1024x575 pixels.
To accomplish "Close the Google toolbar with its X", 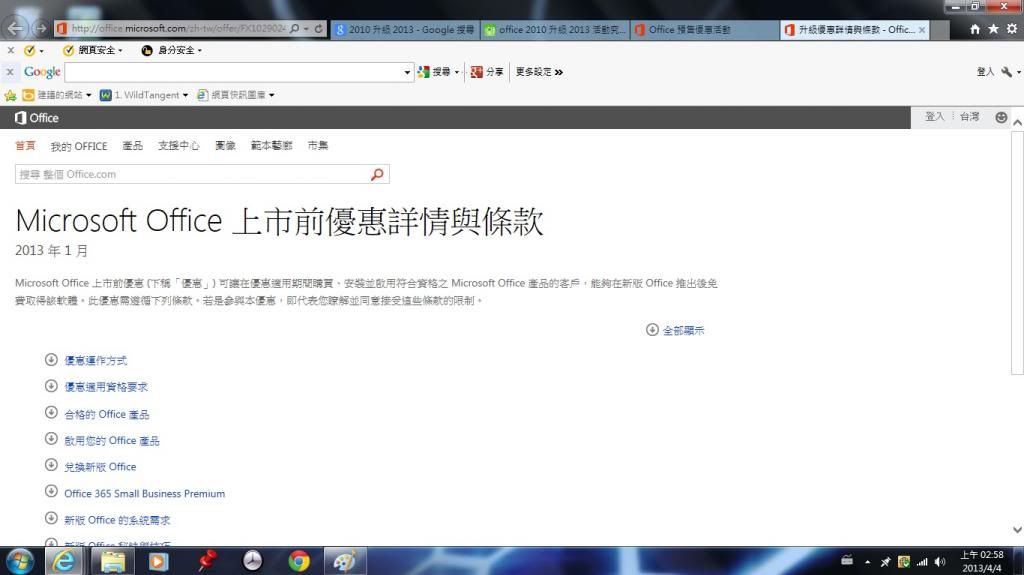I will (x=10, y=72).
